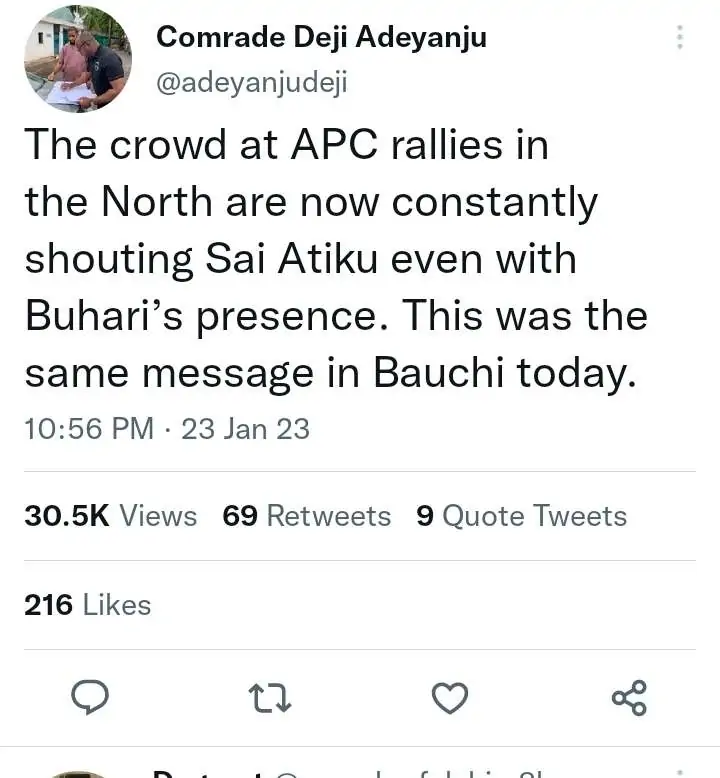Viewport: 720px width, 778px height.
Task: Click the 10:56 PM timestamp
Action: tap(89, 429)
